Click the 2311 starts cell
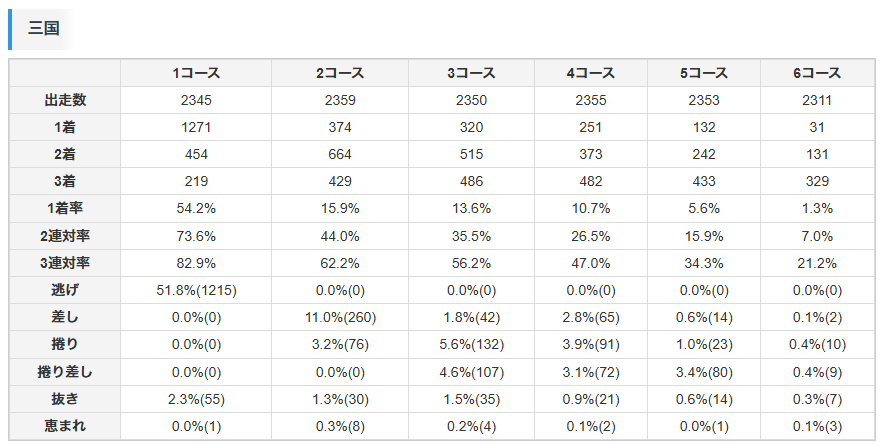 817,100
